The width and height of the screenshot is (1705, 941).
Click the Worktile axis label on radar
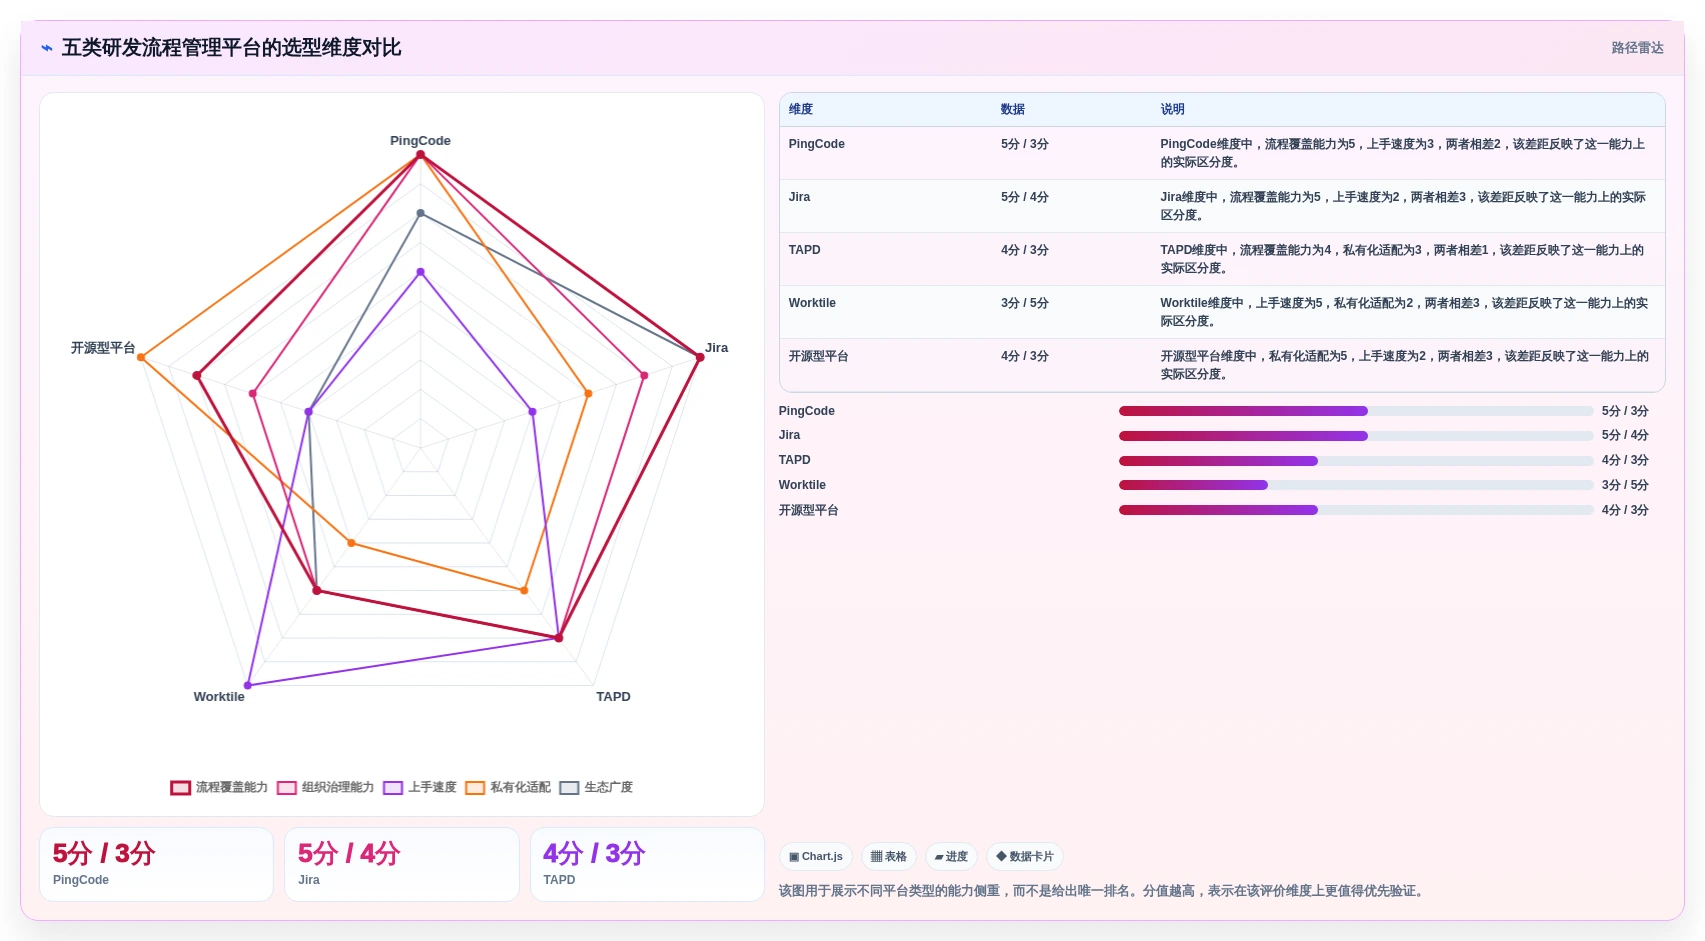(x=219, y=697)
